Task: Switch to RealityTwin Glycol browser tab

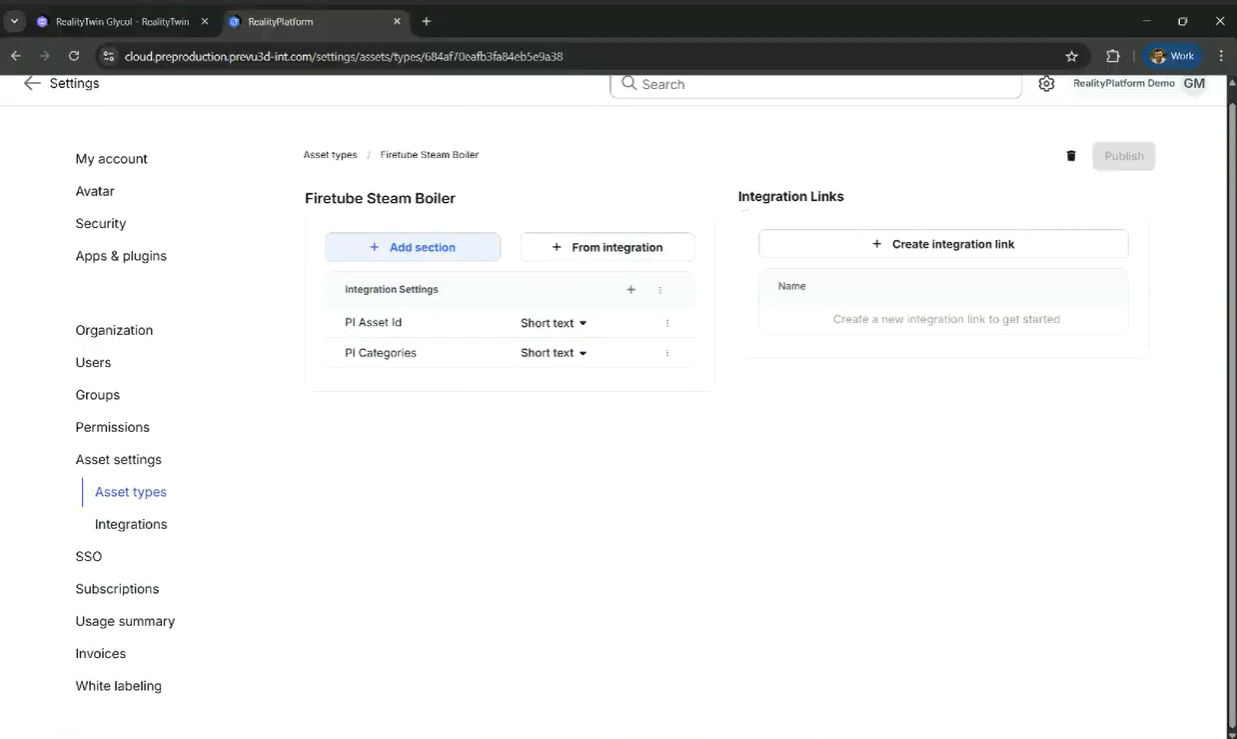Action: click(x=122, y=21)
